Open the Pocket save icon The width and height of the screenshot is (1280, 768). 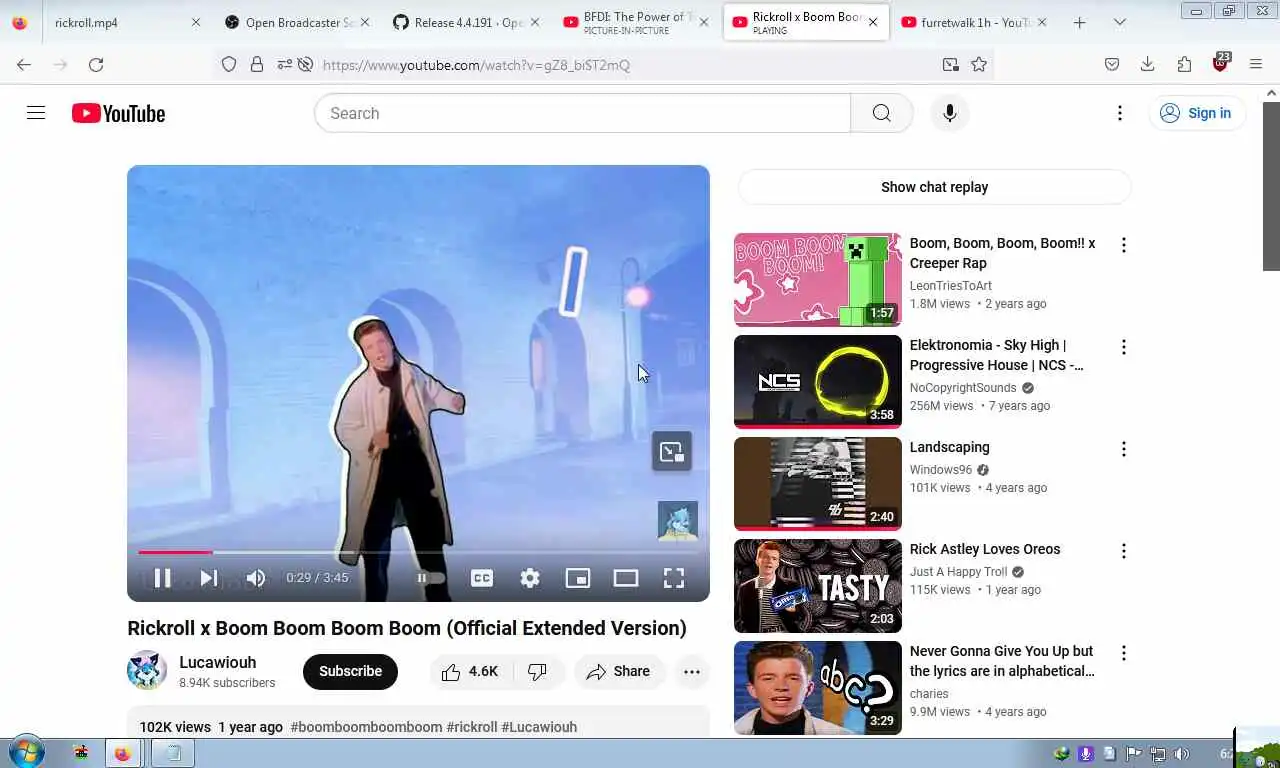coord(1112,64)
